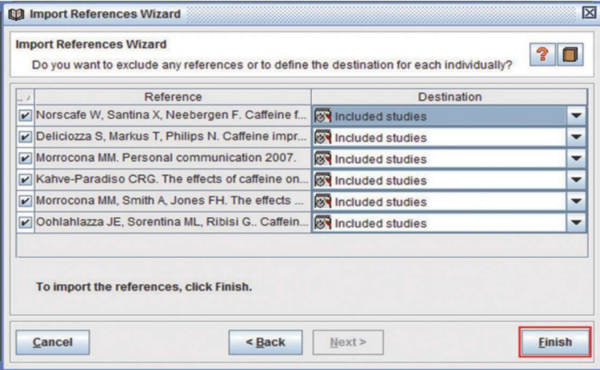Cancel the import wizard

point(52,342)
